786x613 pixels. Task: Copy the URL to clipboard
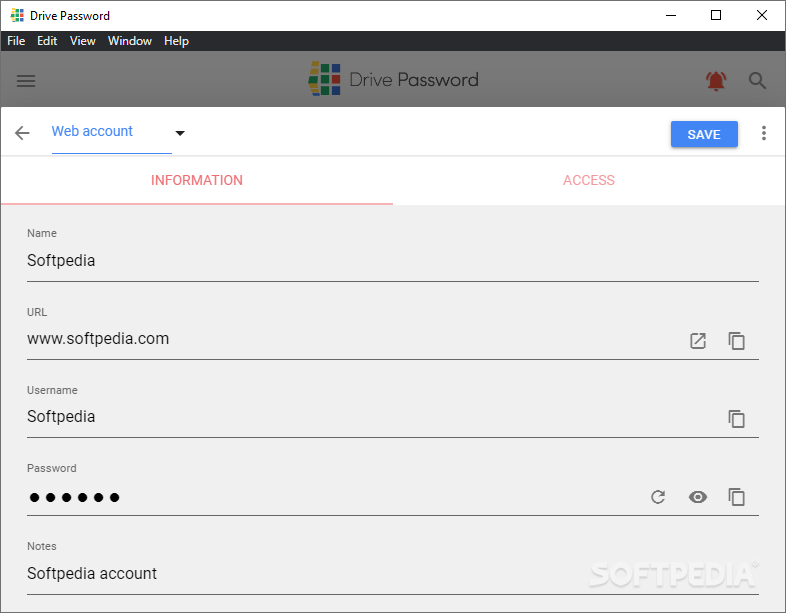(x=736, y=341)
